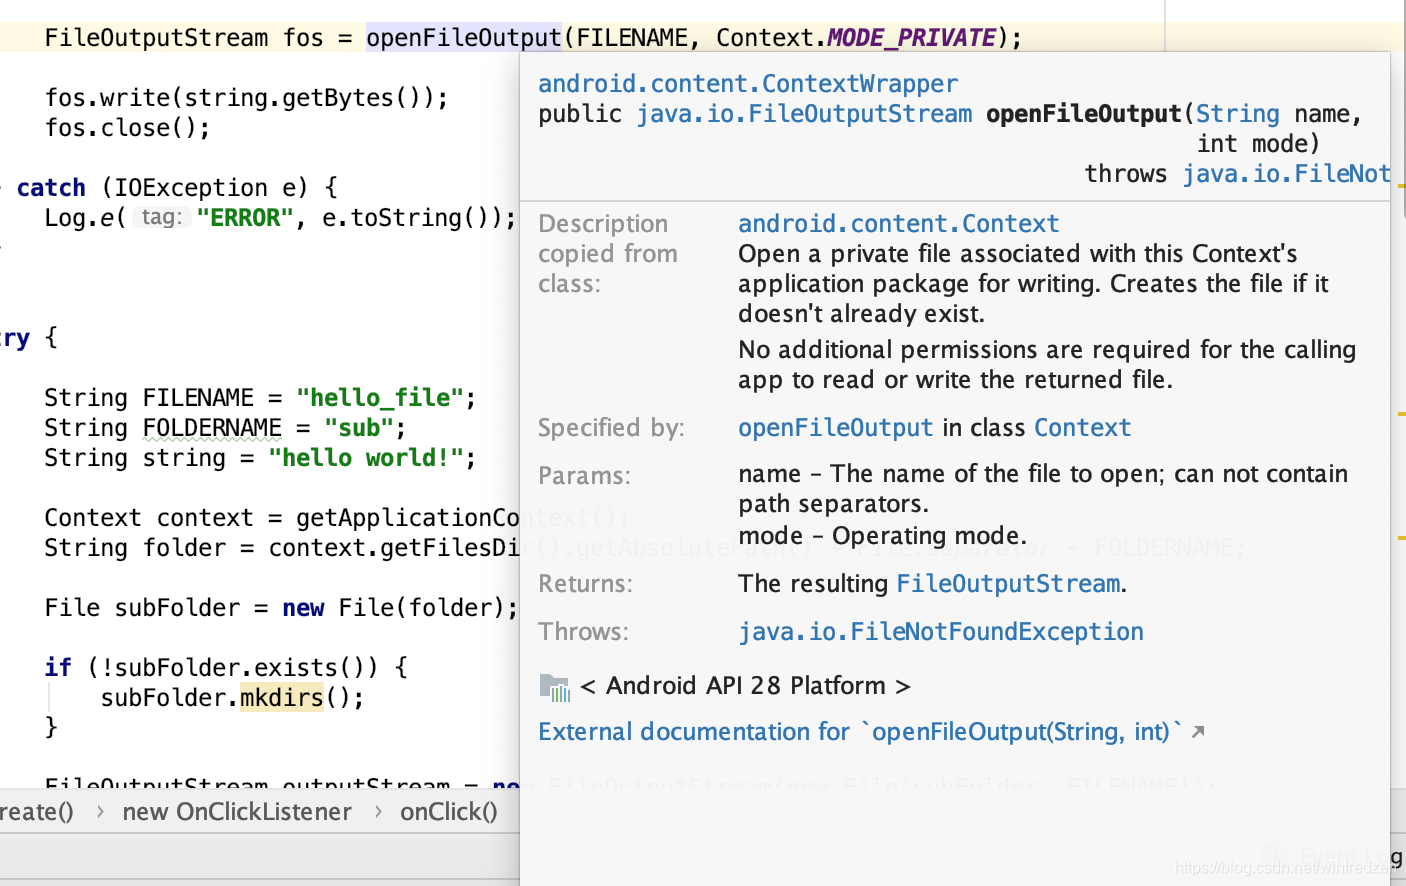The width and height of the screenshot is (1406, 886).
Task: Click MODE_PRIVATE constant in code
Action: point(911,38)
